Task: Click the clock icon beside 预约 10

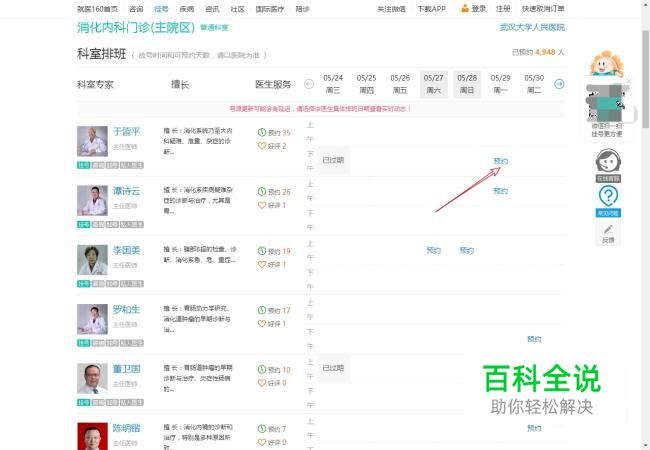Action: 262,370
